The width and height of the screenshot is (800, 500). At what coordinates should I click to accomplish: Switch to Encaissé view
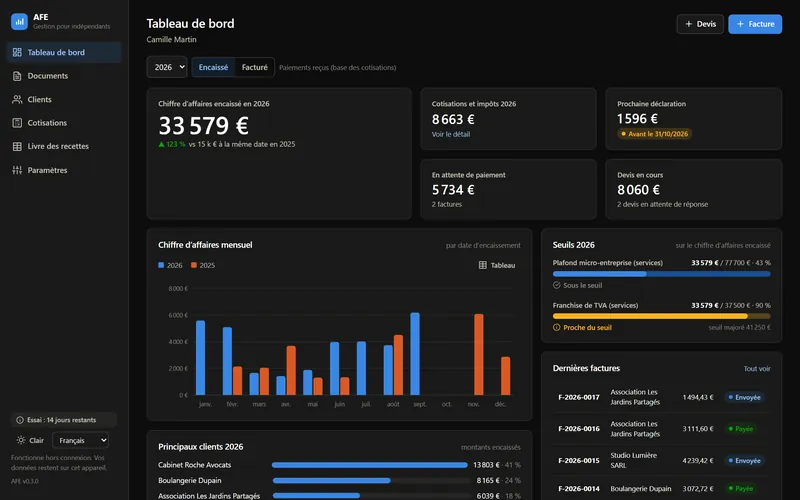tap(213, 67)
